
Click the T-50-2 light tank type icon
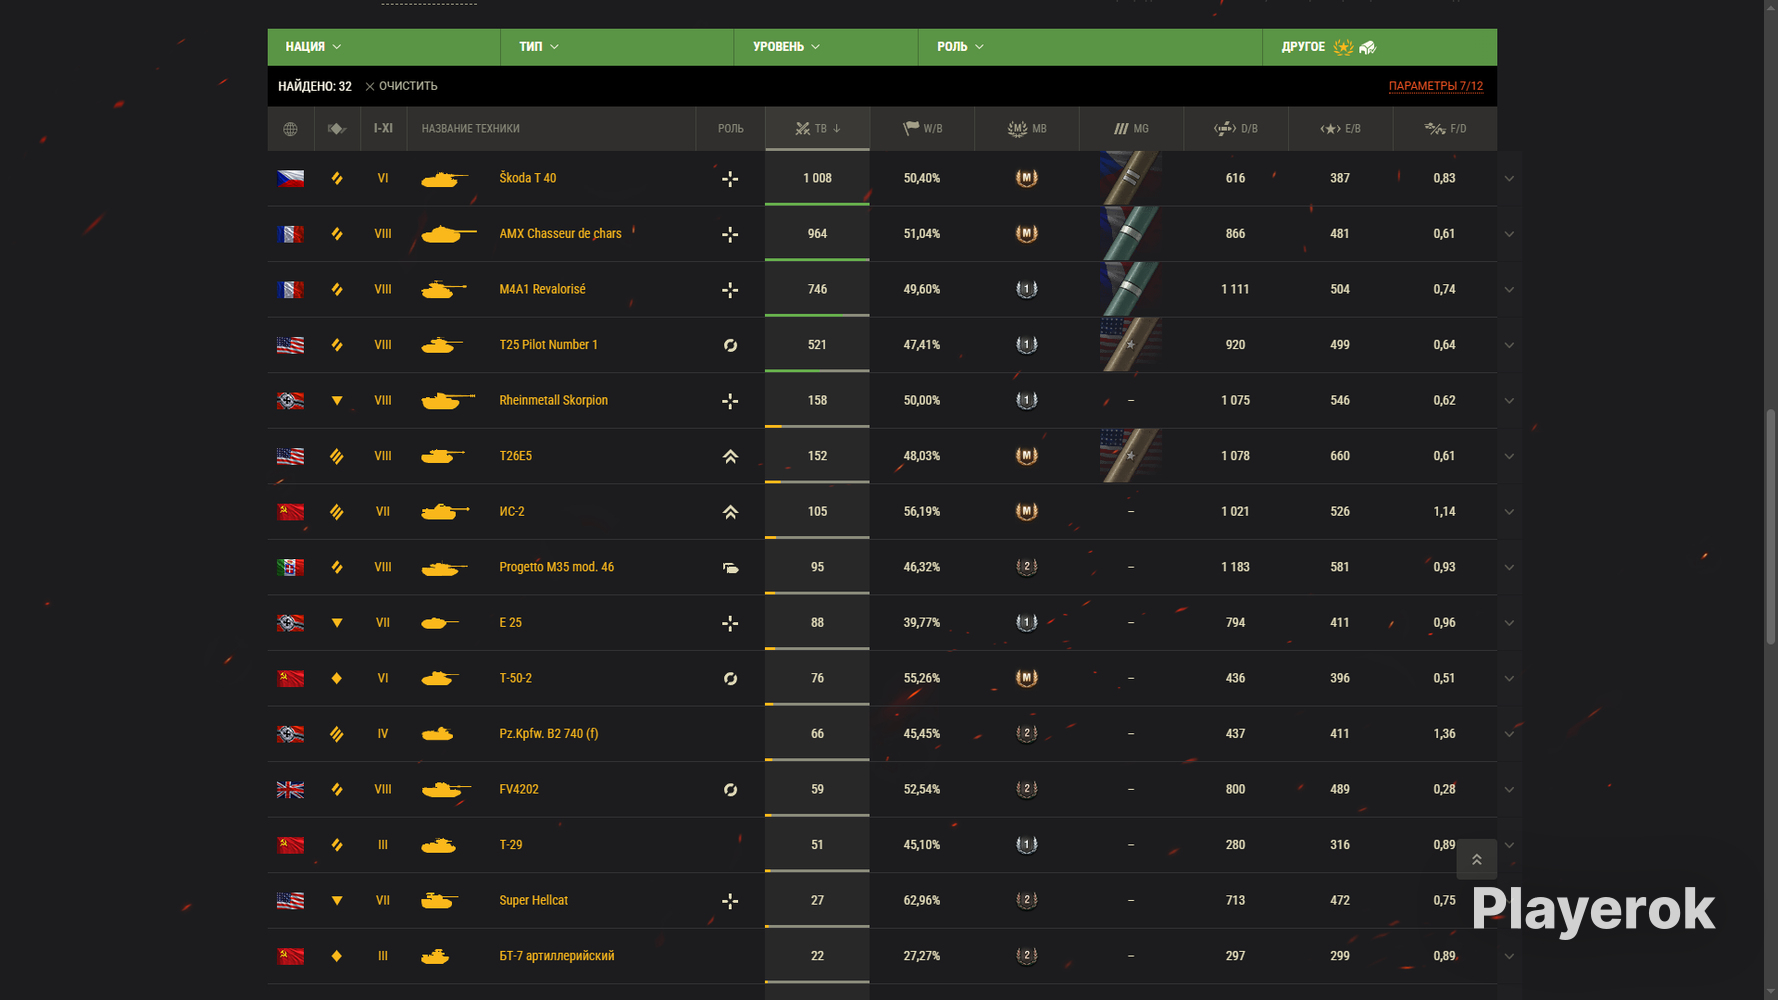pyautogui.click(x=337, y=678)
